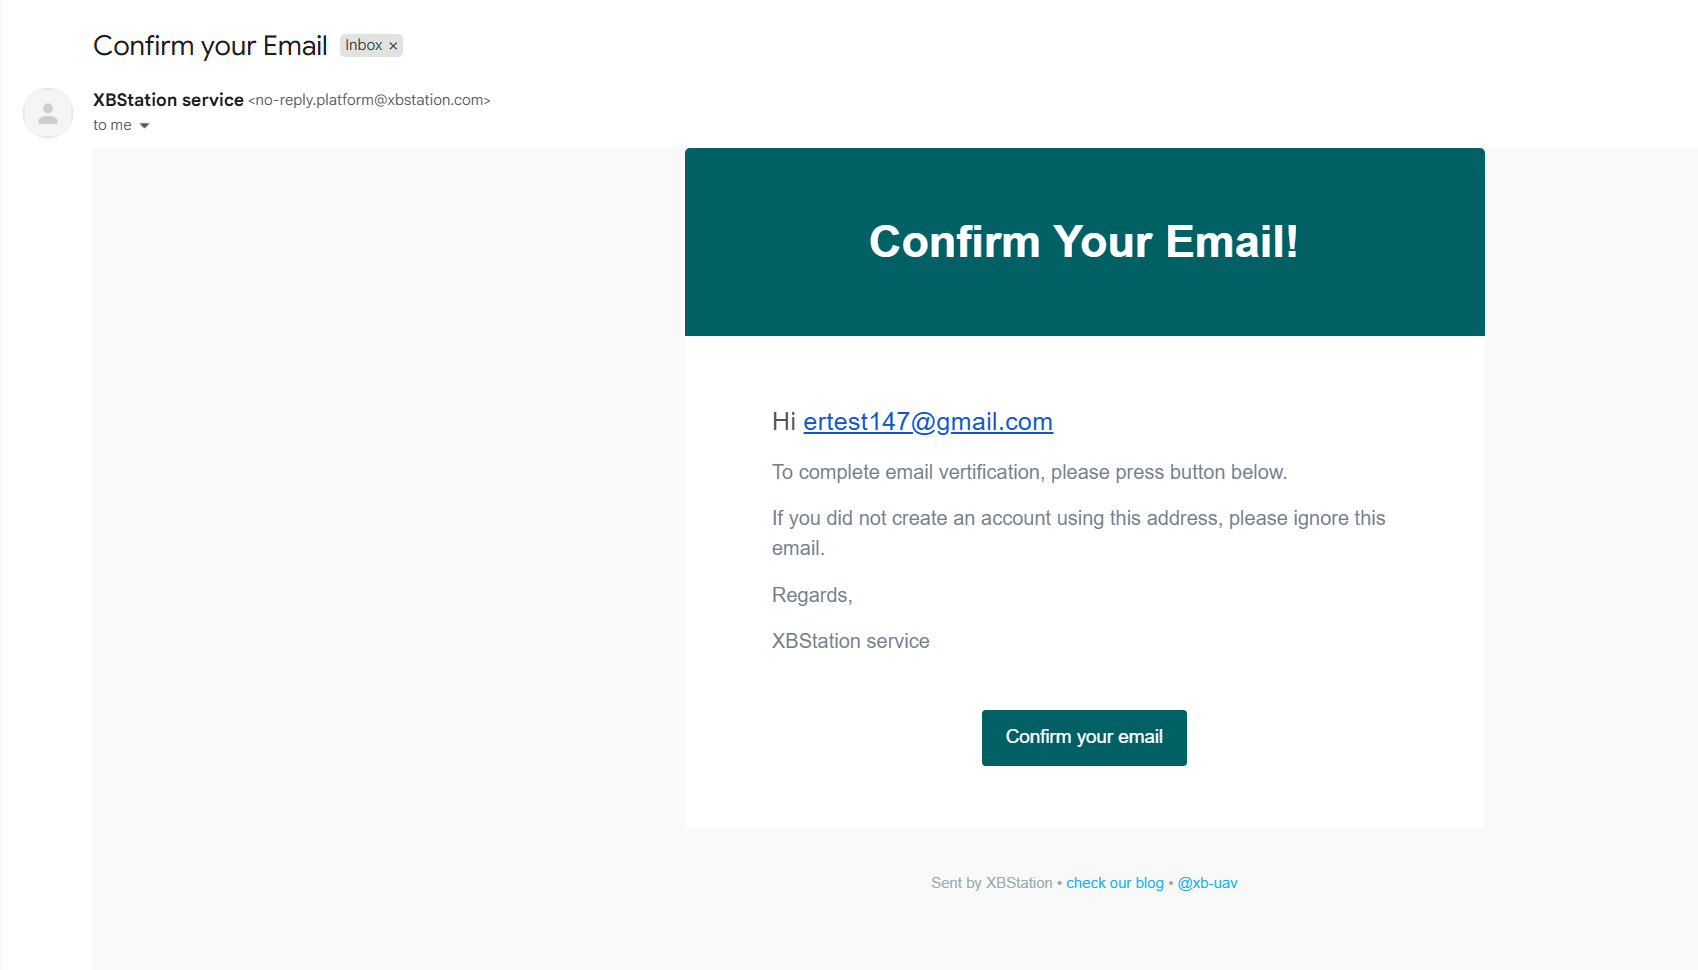Click the Inbox label tag
1698x970 pixels.
[363, 46]
